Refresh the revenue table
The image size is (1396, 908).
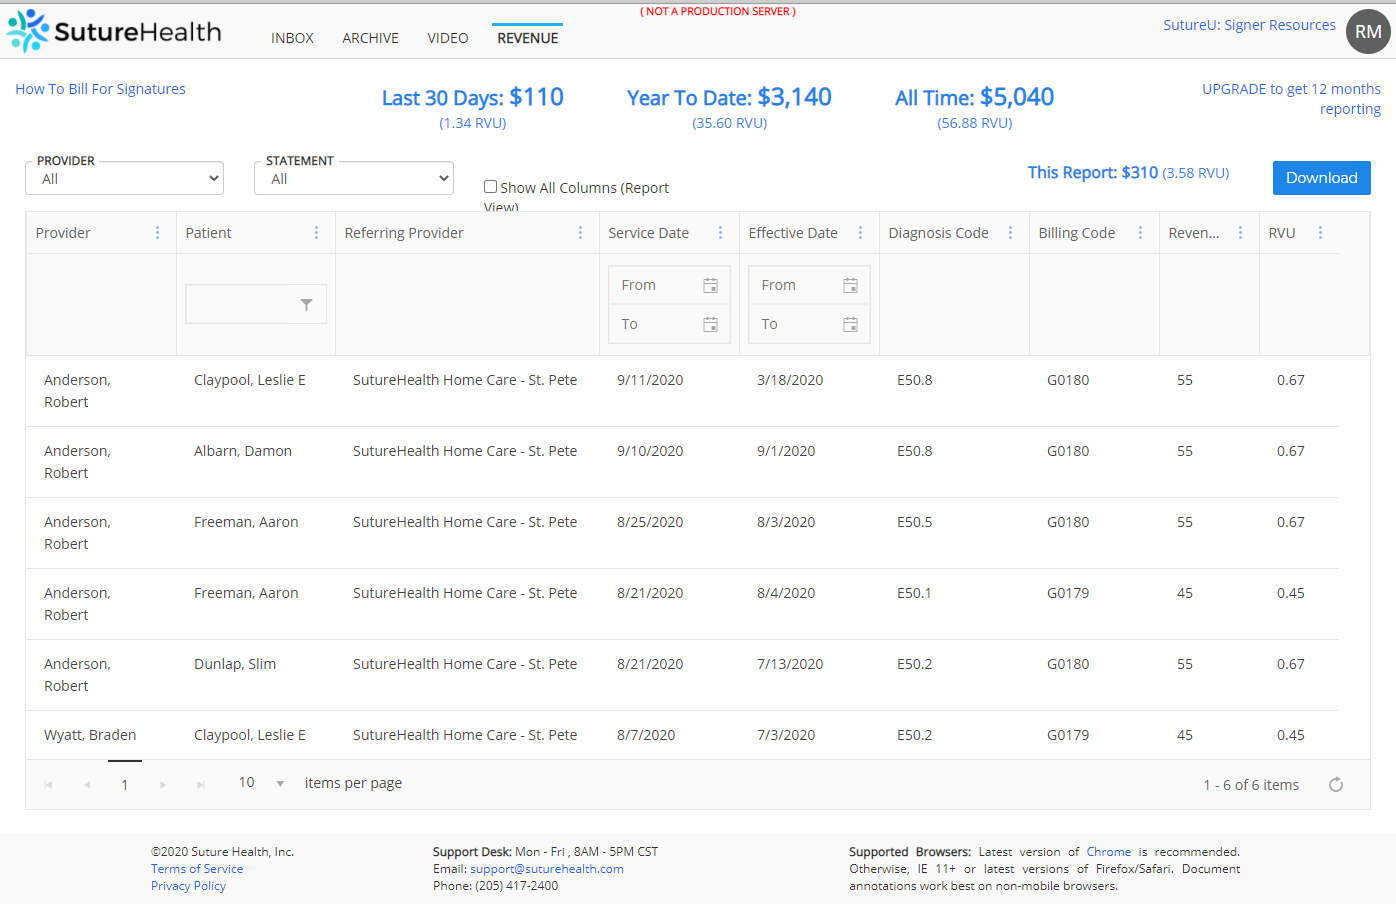pyautogui.click(x=1335, y=785)
